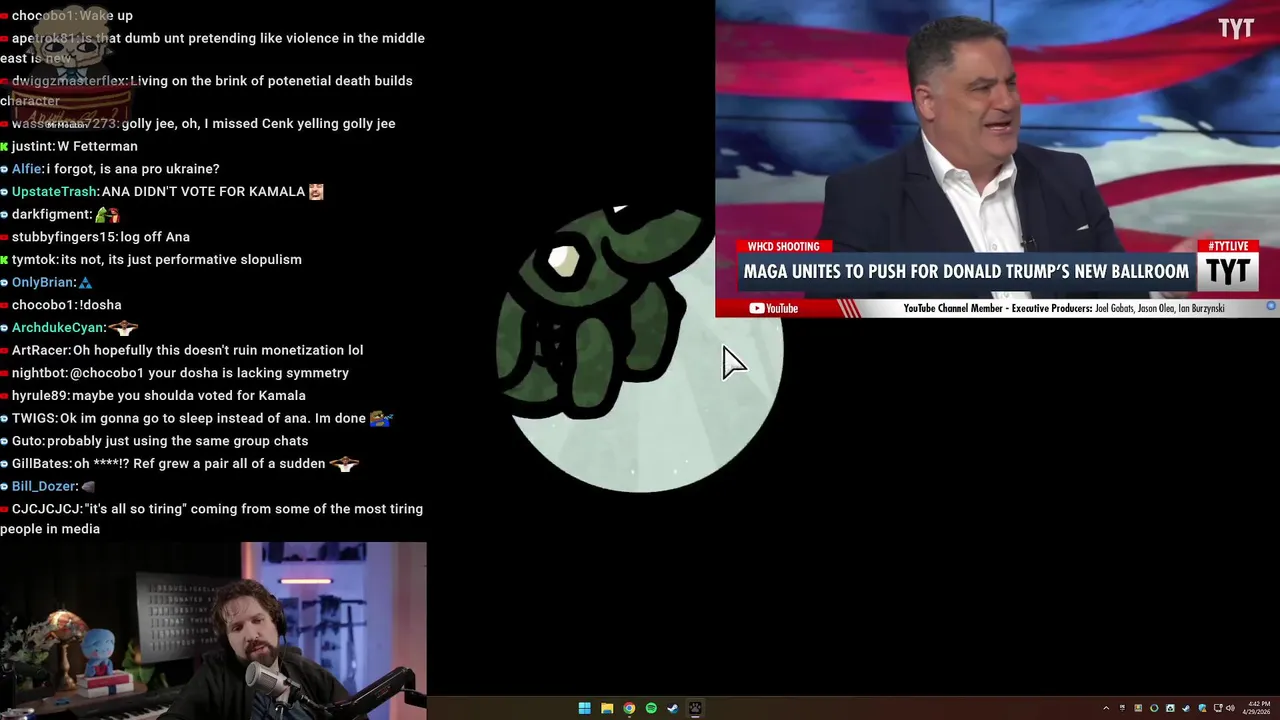Open File Explorer from taskbar
Image resolution: width=1280 pixels, height=720 pixels.
coord(607,708)
